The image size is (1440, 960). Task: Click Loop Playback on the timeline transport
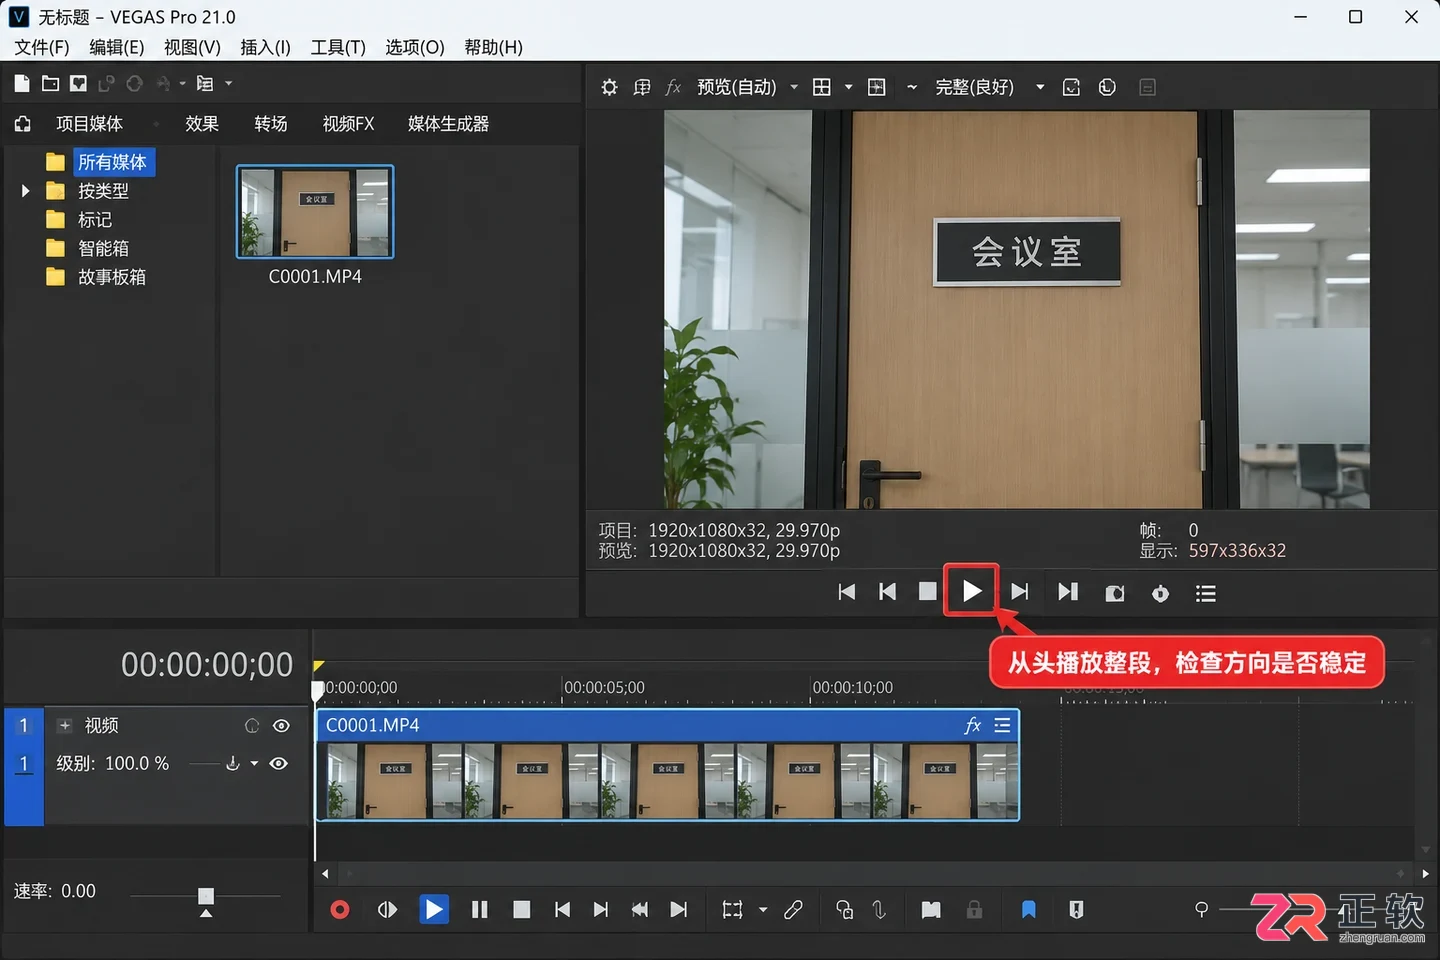(x=387, y=910)
